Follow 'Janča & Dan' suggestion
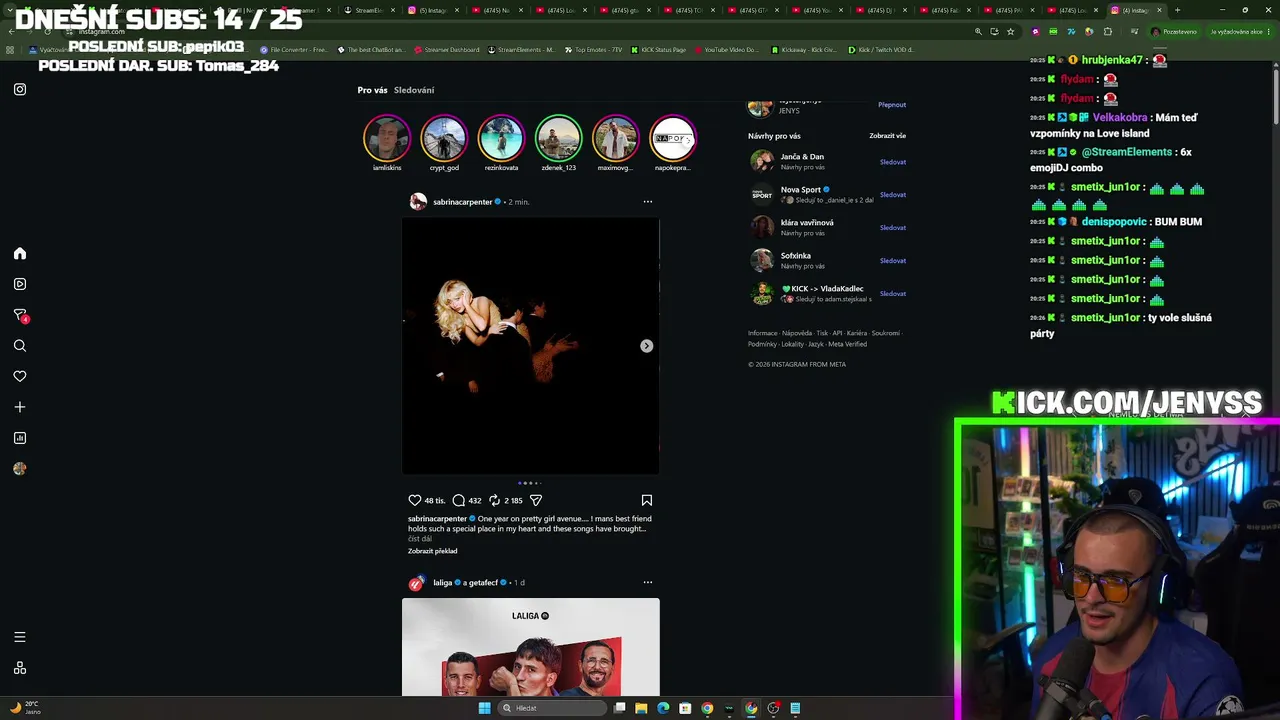Screen dimensions: 1280x720 tap(893, 162)
